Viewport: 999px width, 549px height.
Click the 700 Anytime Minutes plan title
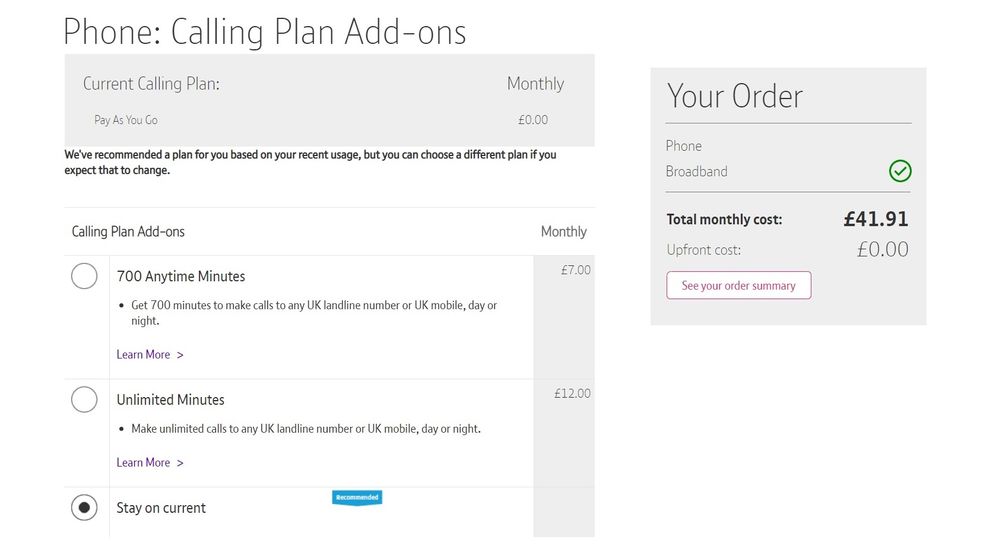click(181, 276)
